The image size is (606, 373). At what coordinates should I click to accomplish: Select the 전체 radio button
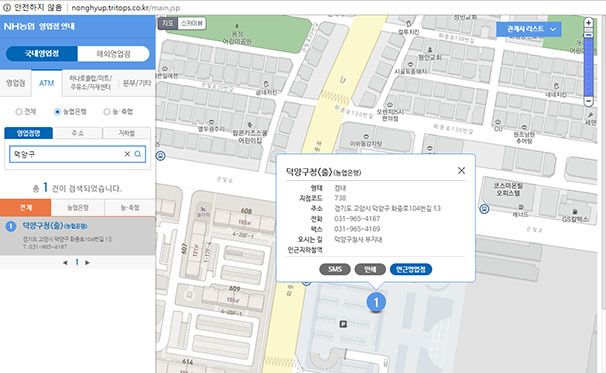pyautogui.click(x=19, y=112)
